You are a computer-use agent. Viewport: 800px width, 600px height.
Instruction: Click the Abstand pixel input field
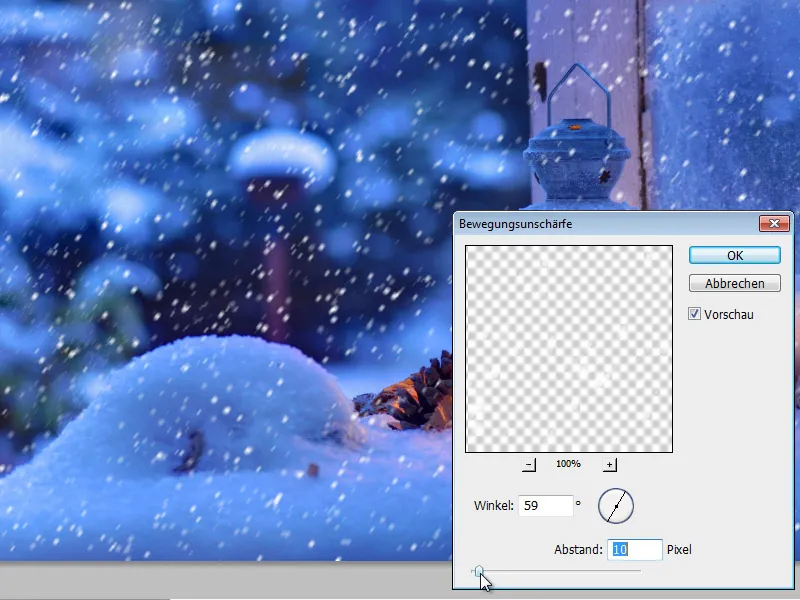click(635, 549)
